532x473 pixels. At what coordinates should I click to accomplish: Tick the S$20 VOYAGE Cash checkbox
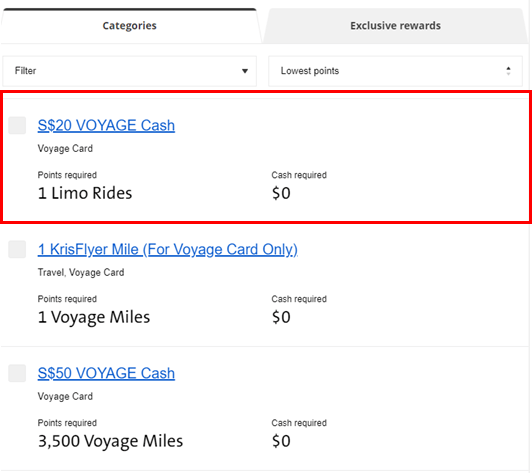click(17, 125)
